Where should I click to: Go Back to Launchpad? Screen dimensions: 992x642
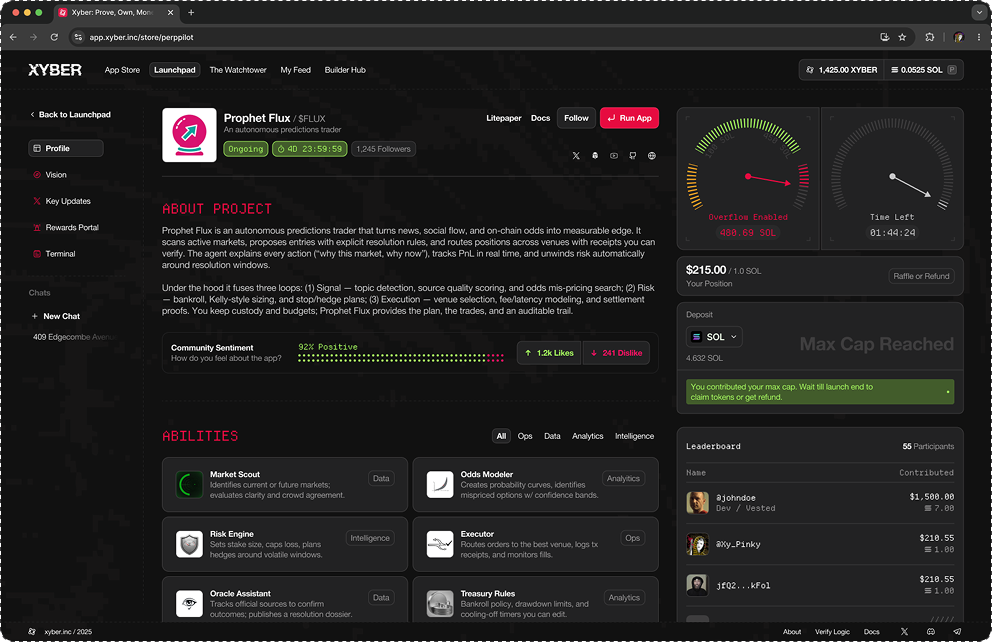[70, 115]
